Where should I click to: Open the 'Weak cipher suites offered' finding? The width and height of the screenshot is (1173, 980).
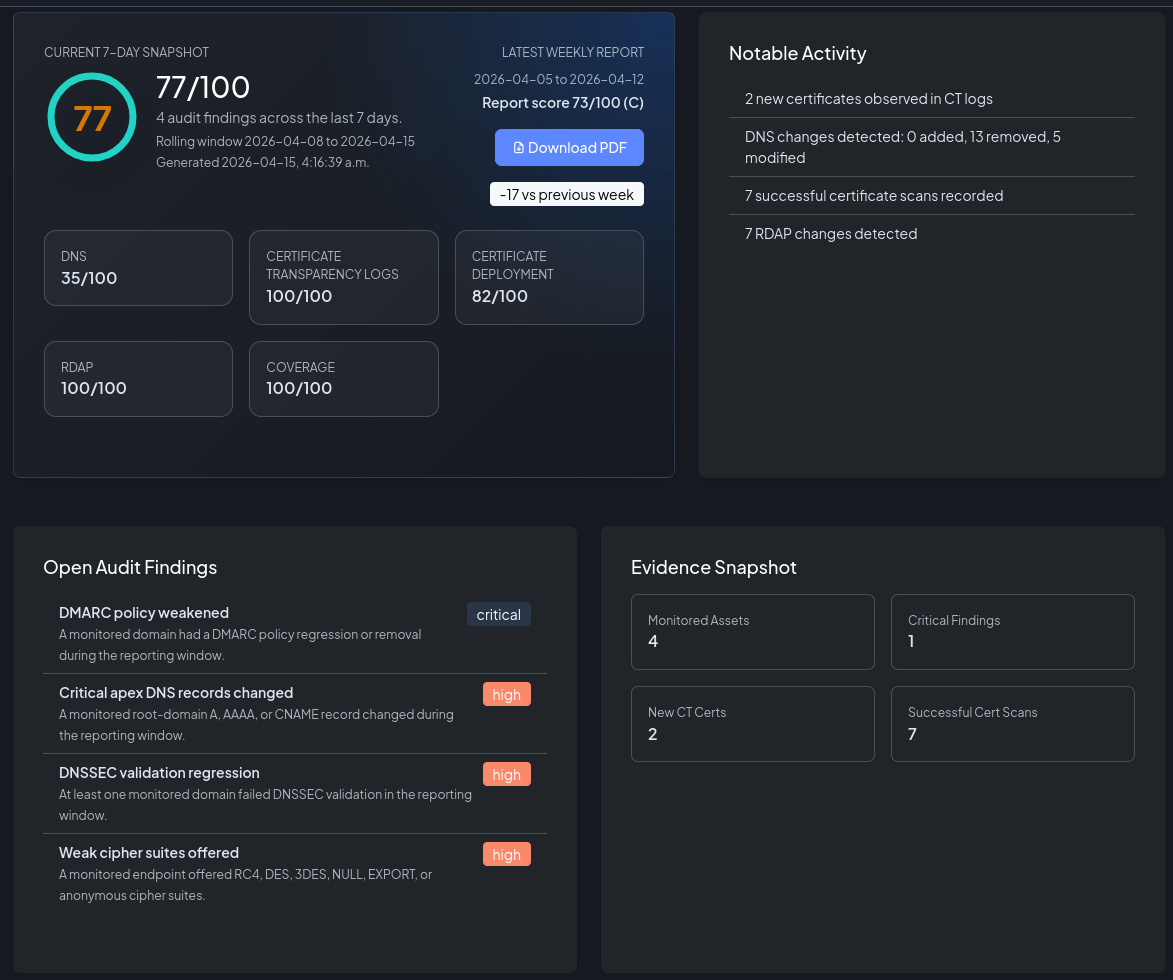coord(295,874)
